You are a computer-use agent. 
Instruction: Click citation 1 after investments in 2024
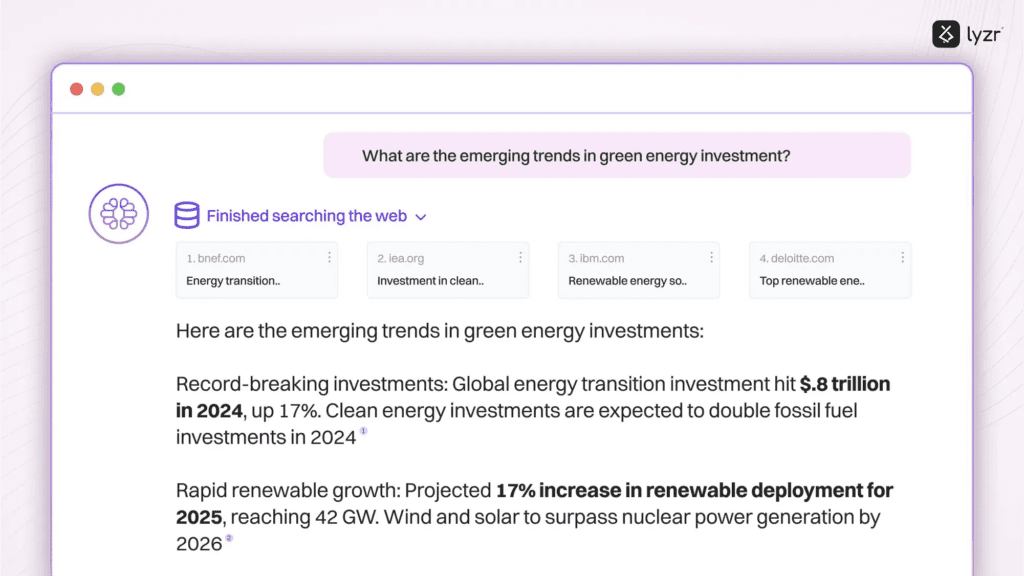point(364,431)
